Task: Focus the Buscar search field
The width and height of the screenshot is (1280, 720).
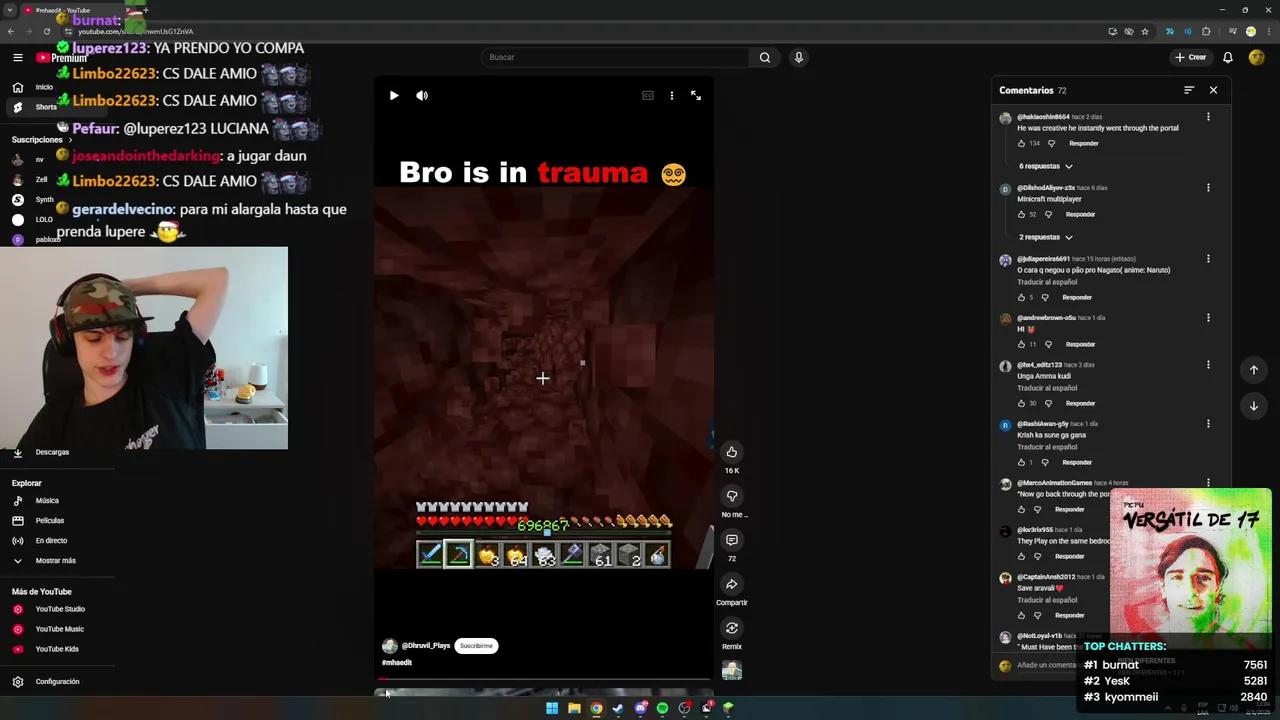Action: click(614, 57)
